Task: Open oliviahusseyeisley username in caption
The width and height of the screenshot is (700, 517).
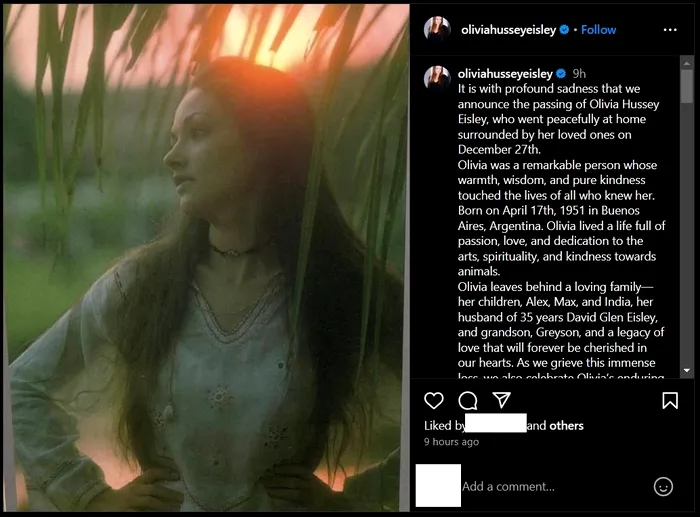Action: (504, 74)
